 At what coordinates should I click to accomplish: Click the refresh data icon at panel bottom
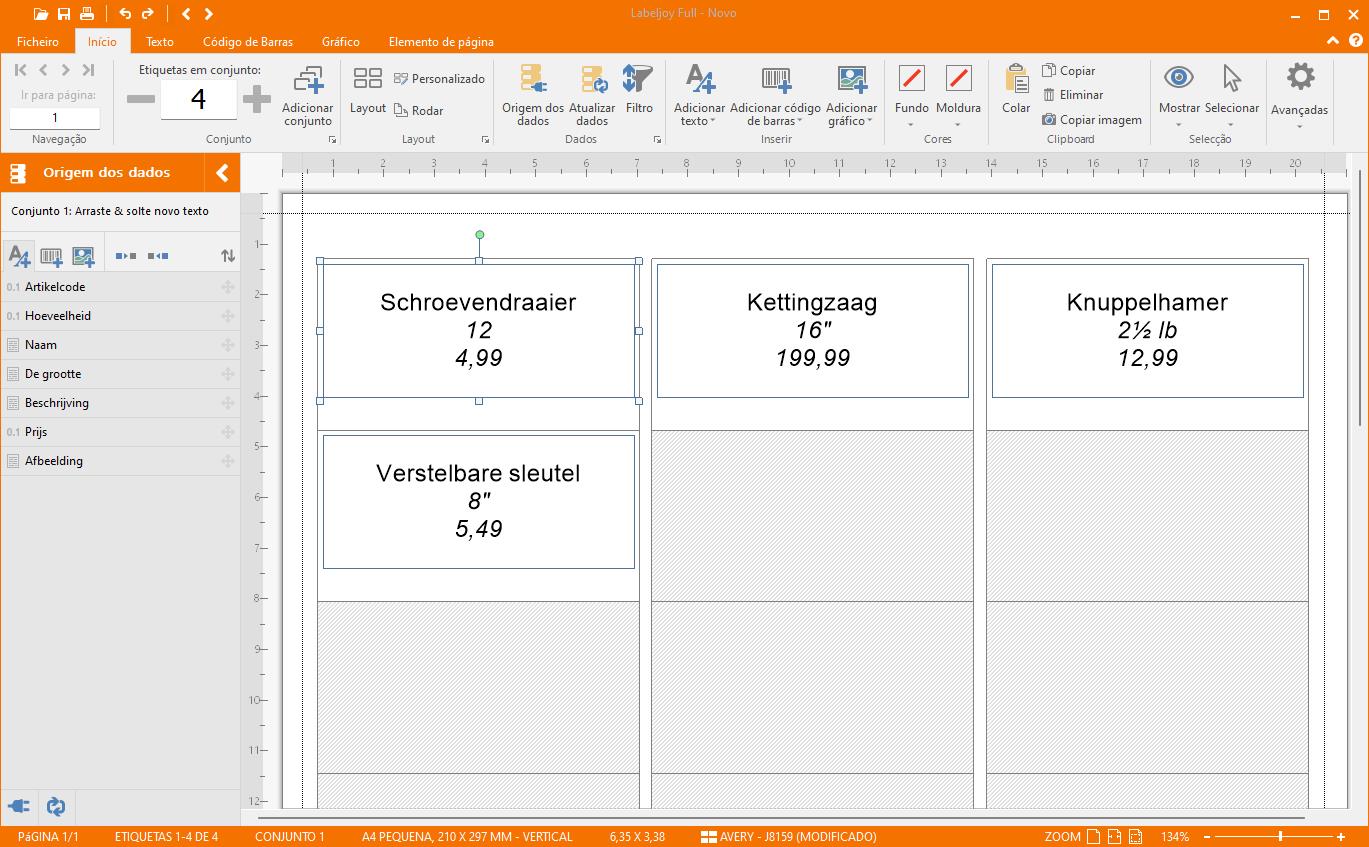(56, 807)
